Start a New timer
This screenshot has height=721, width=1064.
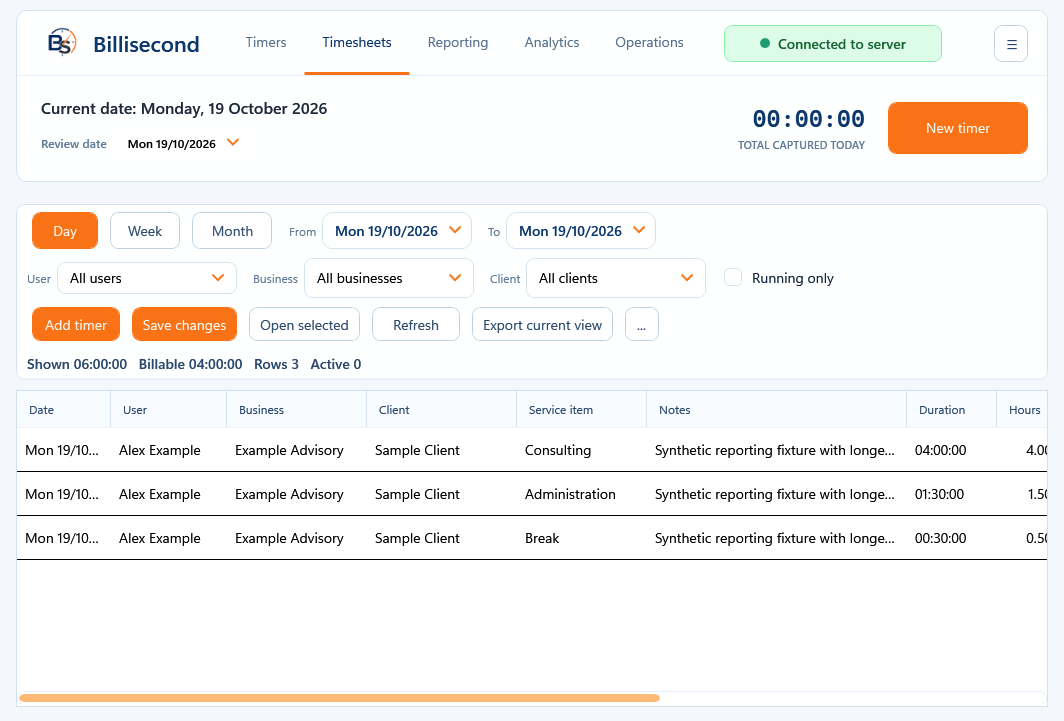957,128
